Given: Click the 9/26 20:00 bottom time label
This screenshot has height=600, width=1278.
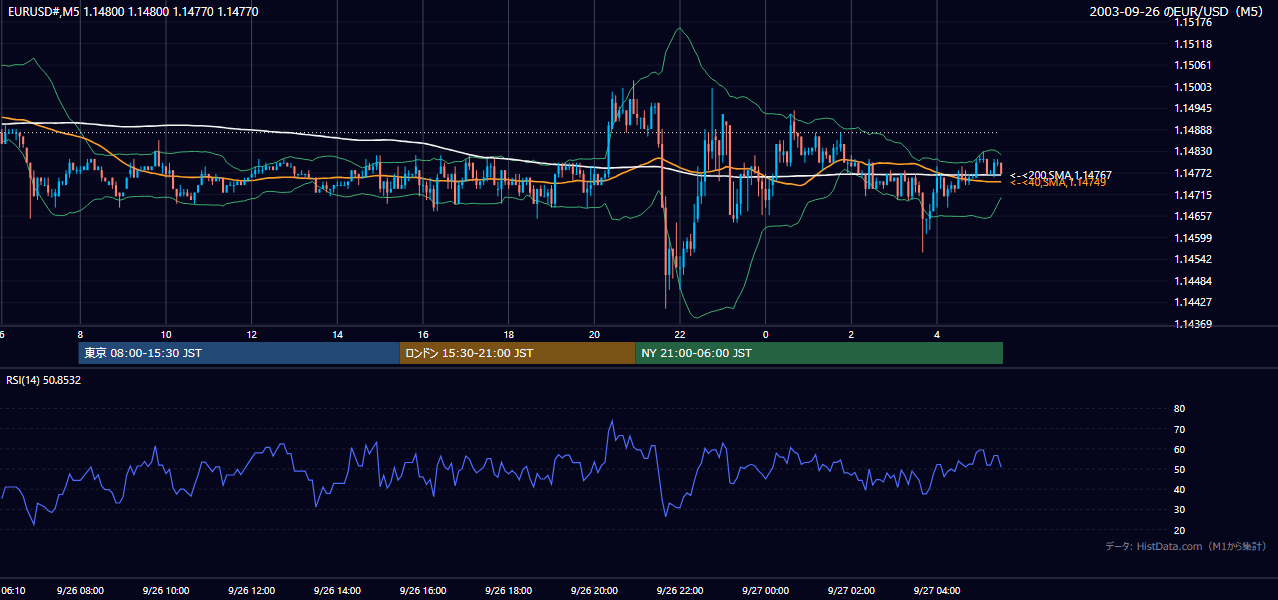Looking at the screenshot, I should (x=594, y=591).
